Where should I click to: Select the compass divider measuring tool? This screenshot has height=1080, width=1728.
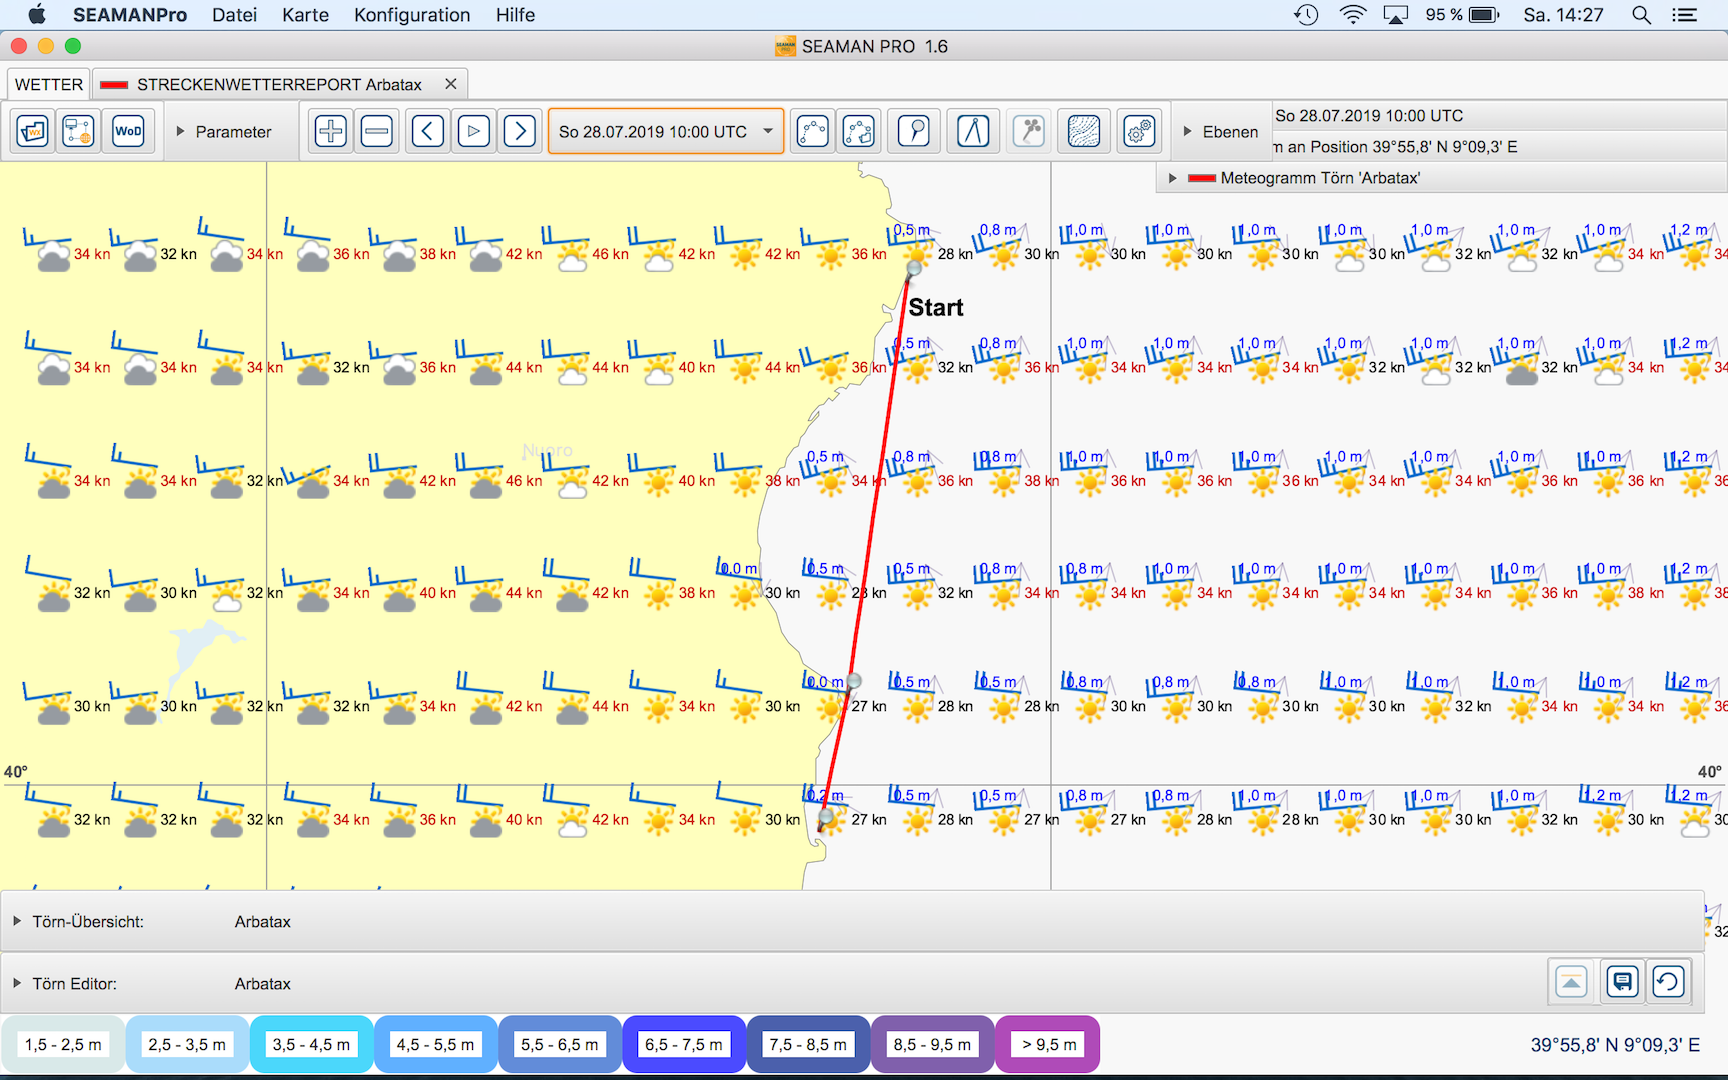pos(973,131)
